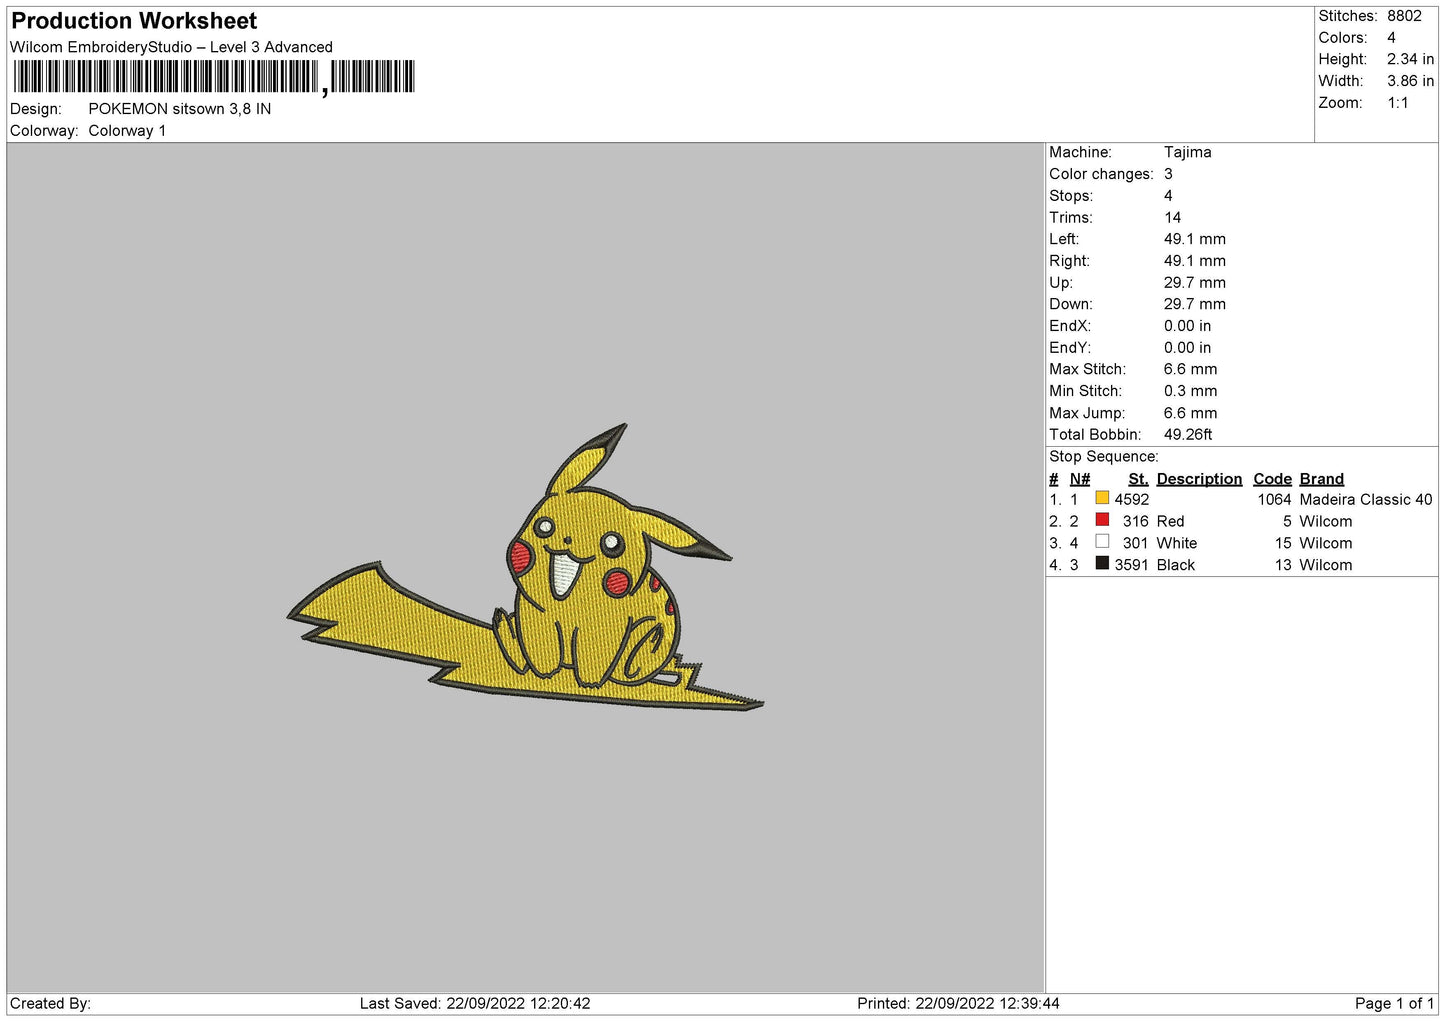The width and height of the screenshot is (1445, 1021).
Task: Click the trims value 14
Action: click(1172, 218)
